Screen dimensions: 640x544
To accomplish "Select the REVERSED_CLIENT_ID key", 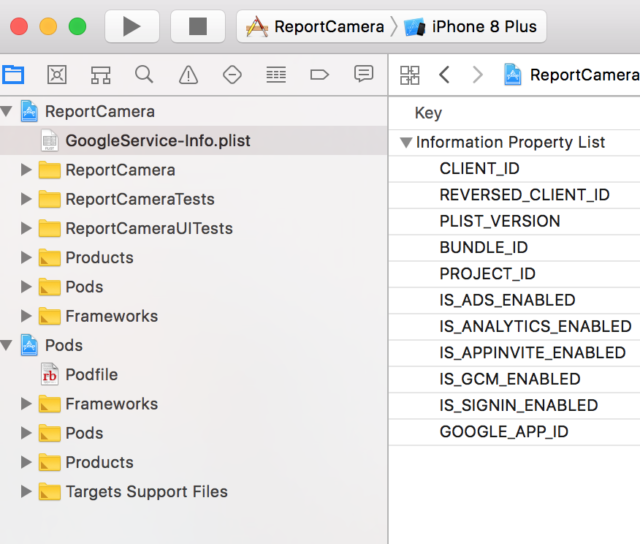I will (x=524, y=195).
